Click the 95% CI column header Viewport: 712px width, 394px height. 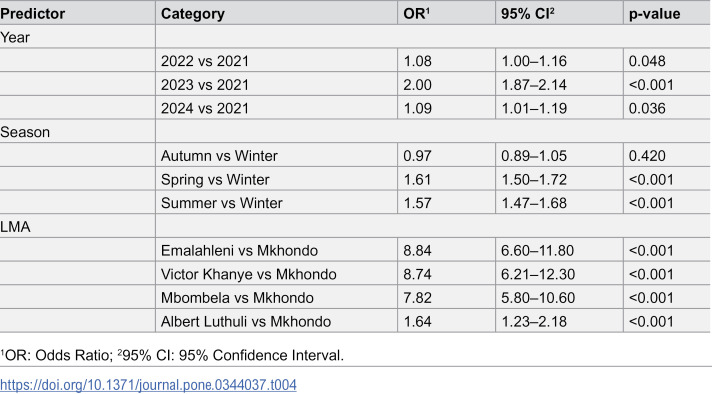528,14
